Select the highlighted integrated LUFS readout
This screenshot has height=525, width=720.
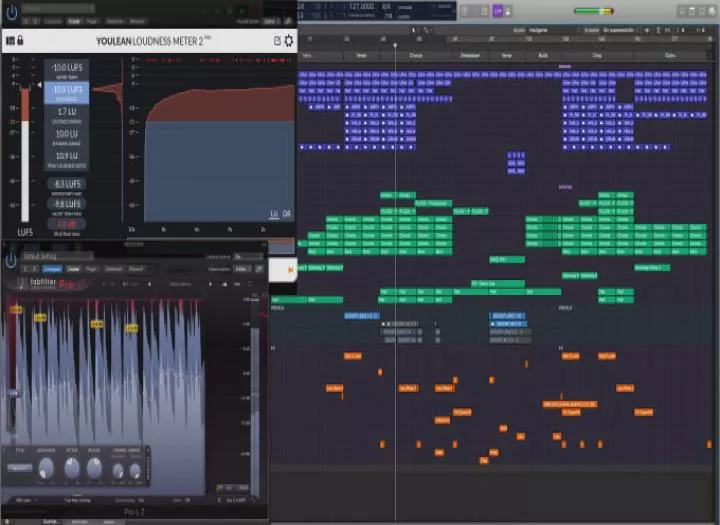(x=67, y=92)
